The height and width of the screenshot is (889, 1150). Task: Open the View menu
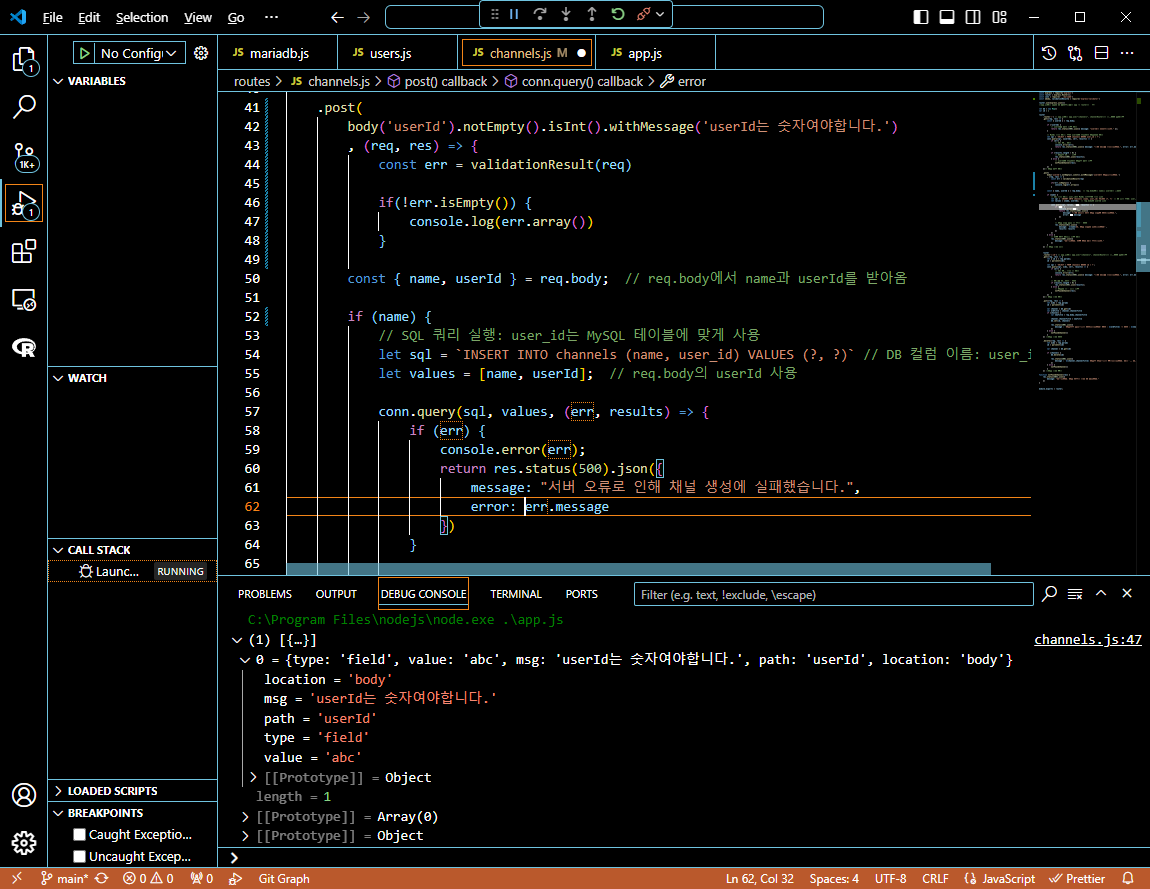[197, 17]
